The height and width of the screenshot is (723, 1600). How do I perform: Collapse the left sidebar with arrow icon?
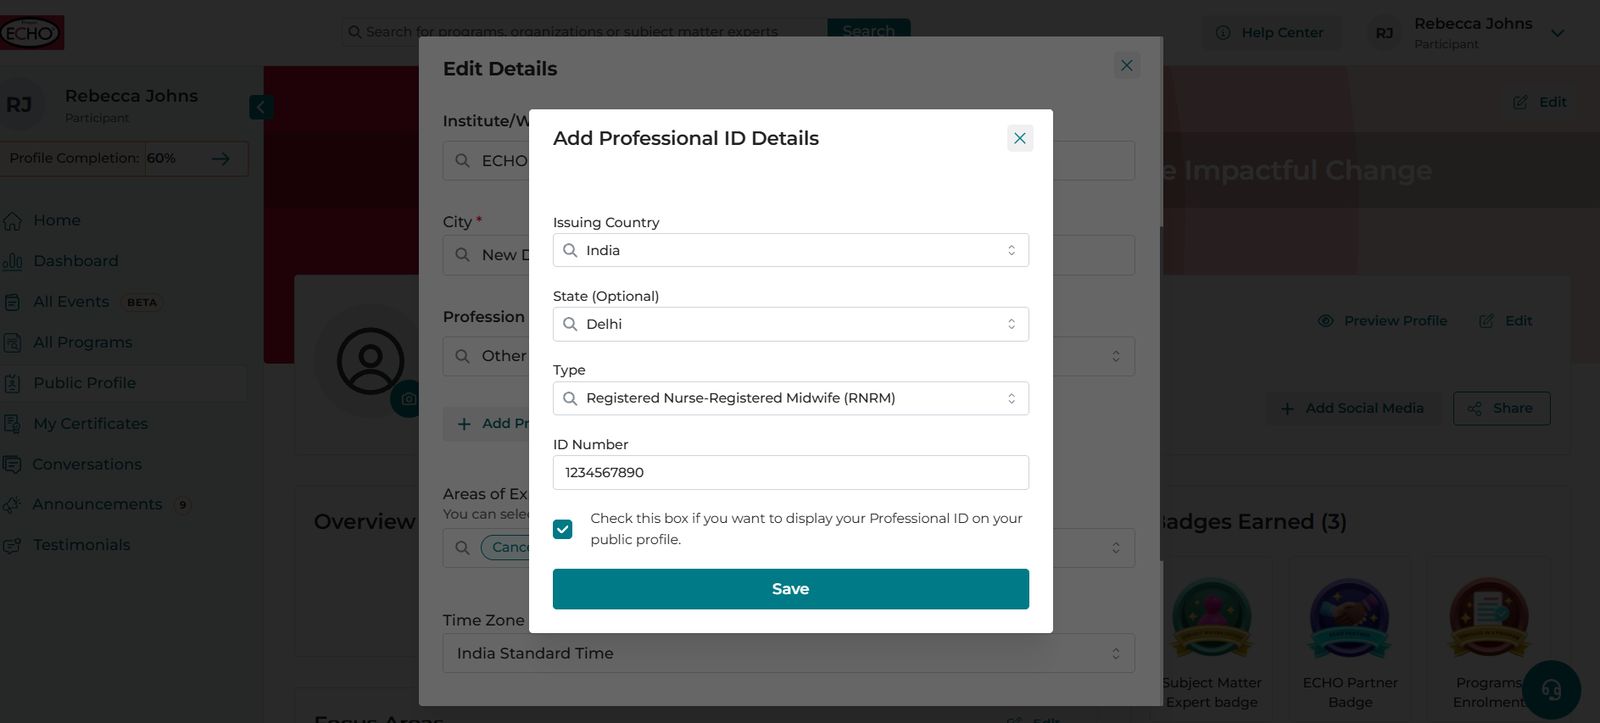(261, 107)
